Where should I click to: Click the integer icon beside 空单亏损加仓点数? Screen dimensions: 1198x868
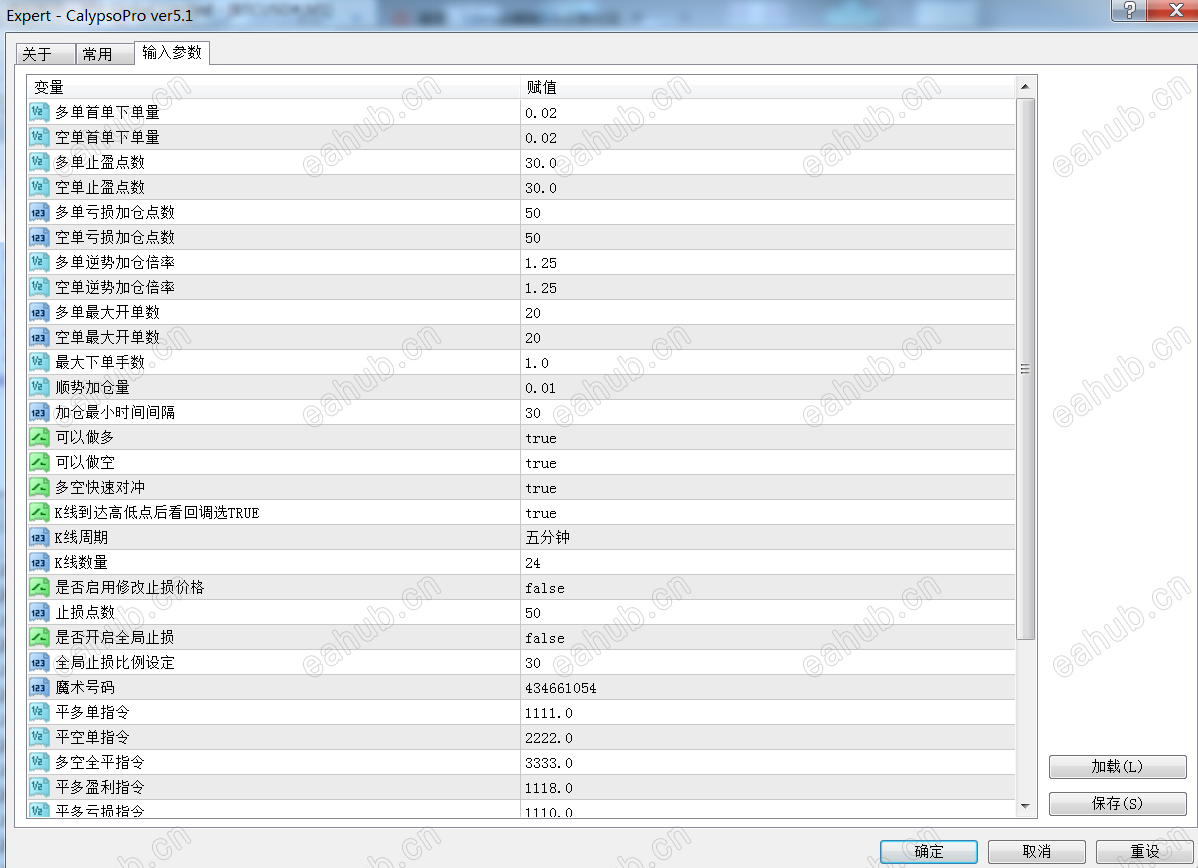pyautogui.click(x=39, y=238)
